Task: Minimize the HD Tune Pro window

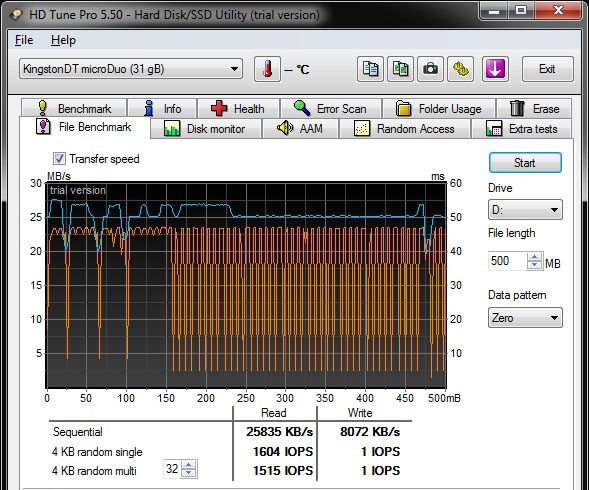Action: (494, 11)
